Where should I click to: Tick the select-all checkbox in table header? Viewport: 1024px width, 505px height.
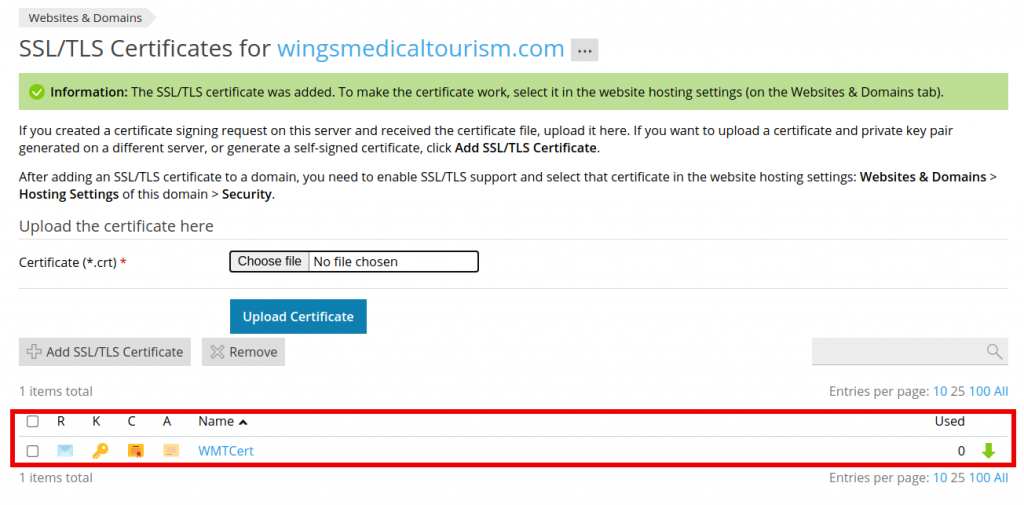tap(33, 422)
